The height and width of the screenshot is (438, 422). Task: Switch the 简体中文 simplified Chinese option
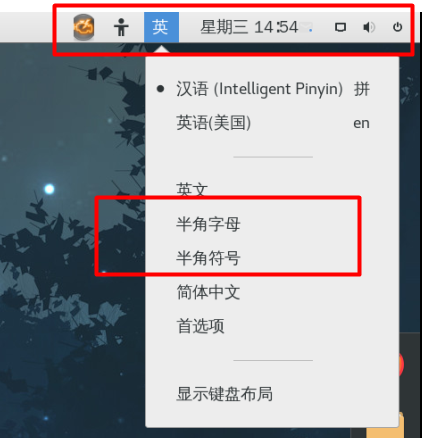pyautogui.click(x=208, y=292)
